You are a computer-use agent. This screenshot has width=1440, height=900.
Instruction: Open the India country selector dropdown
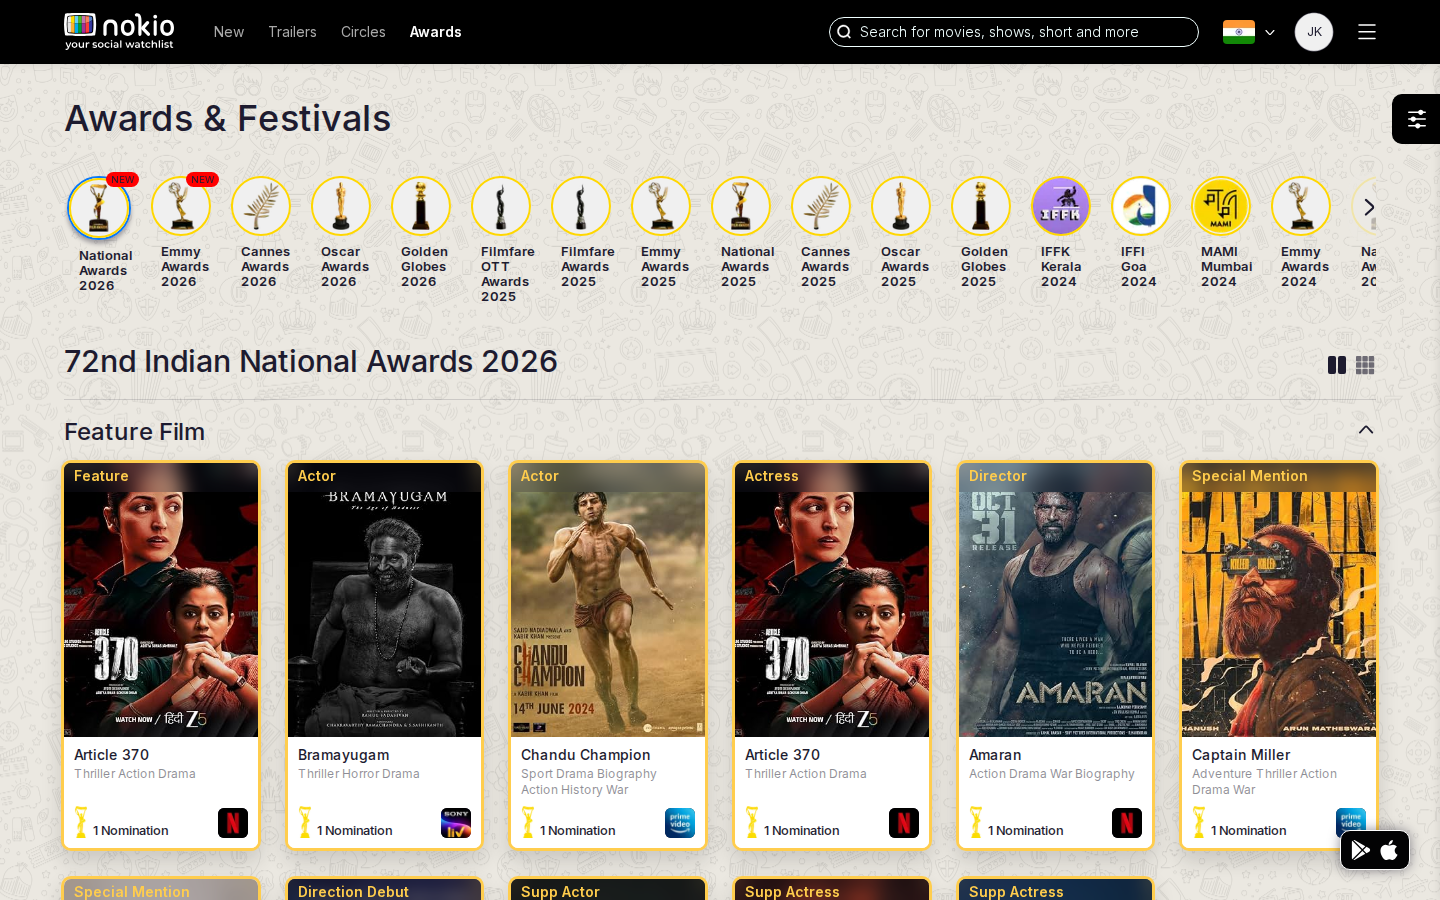(1249, 32)
